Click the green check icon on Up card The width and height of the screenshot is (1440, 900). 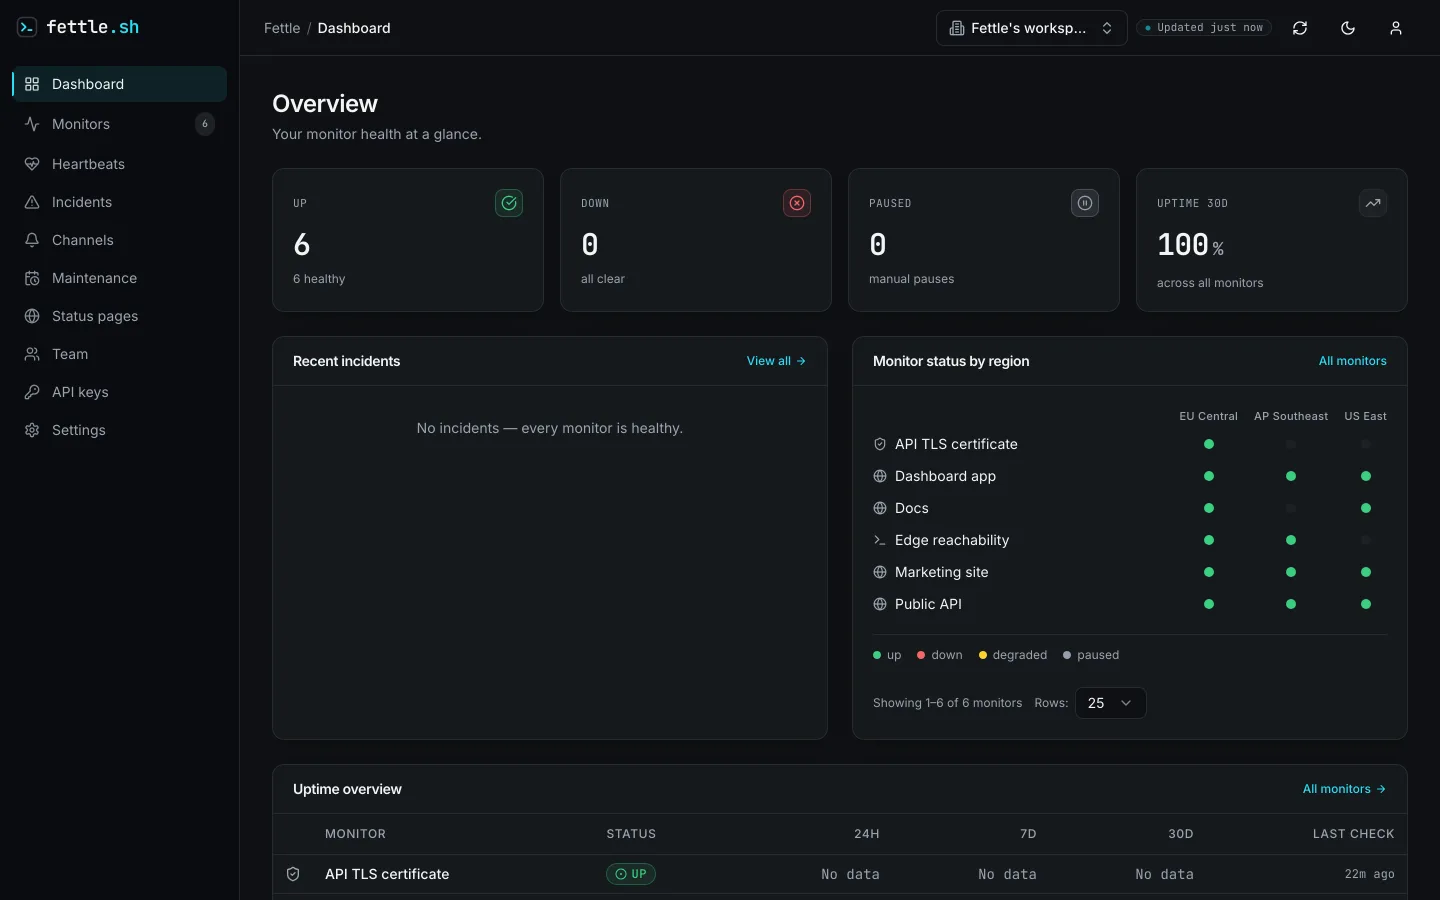click(509, 203)
